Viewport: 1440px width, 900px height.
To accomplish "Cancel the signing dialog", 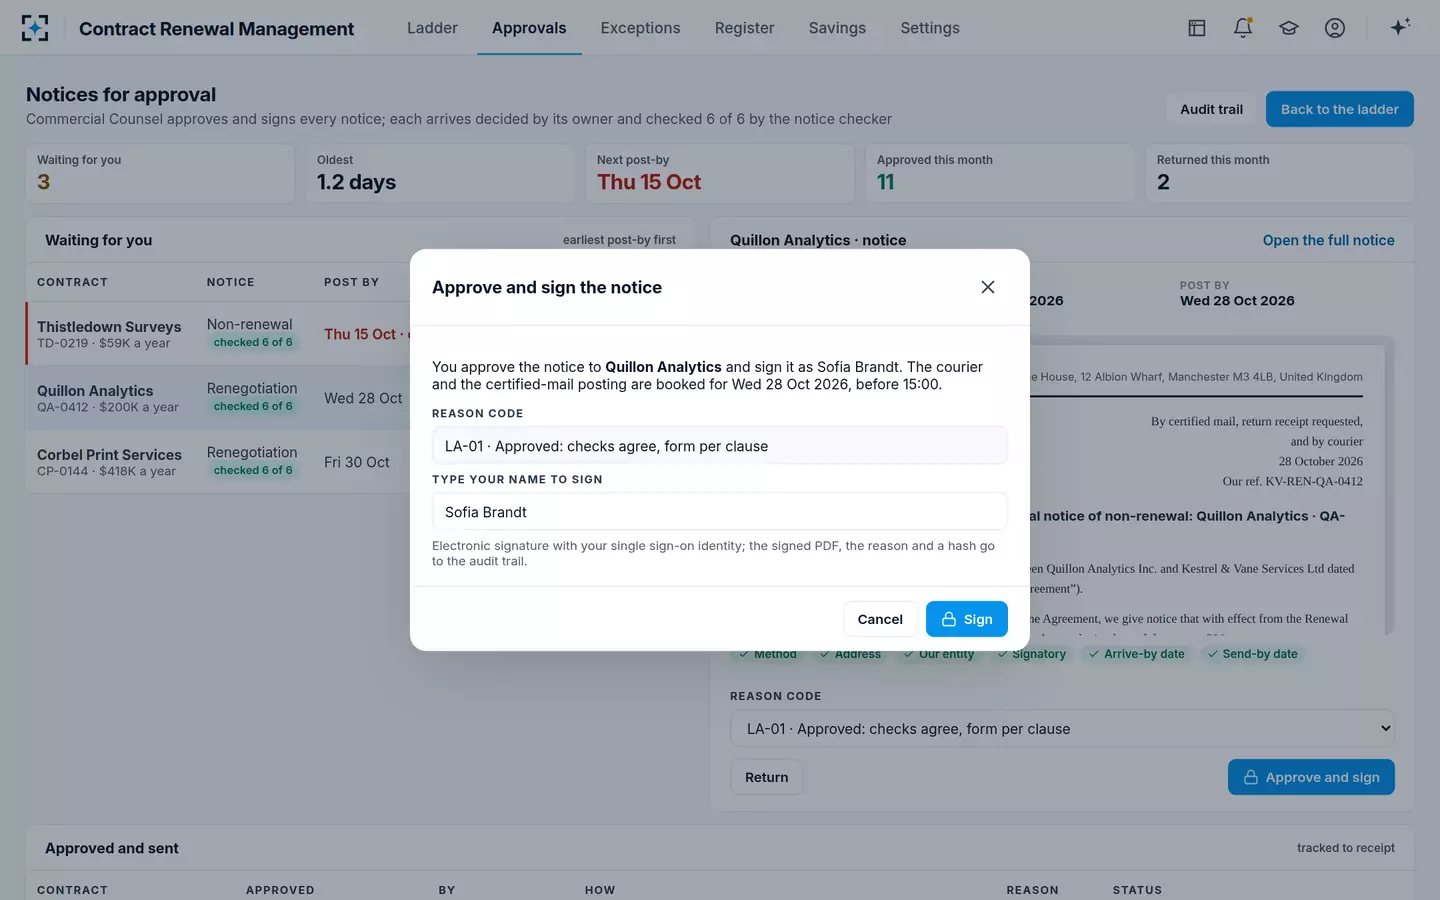I will pos(880,619).
